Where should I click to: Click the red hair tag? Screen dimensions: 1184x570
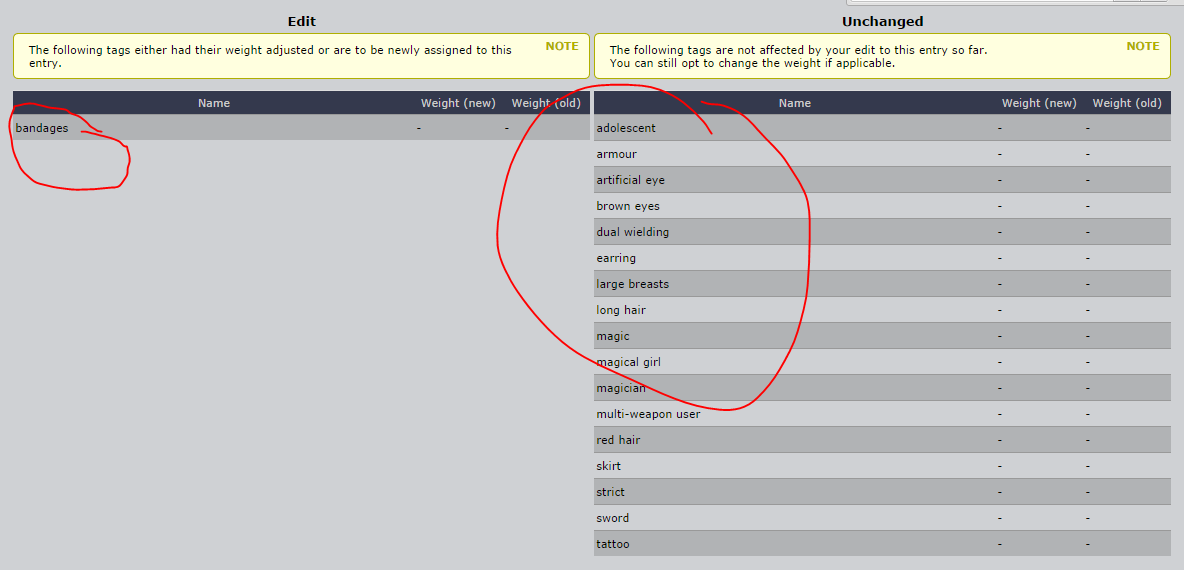pyautogui.click(x=618, y=440)
